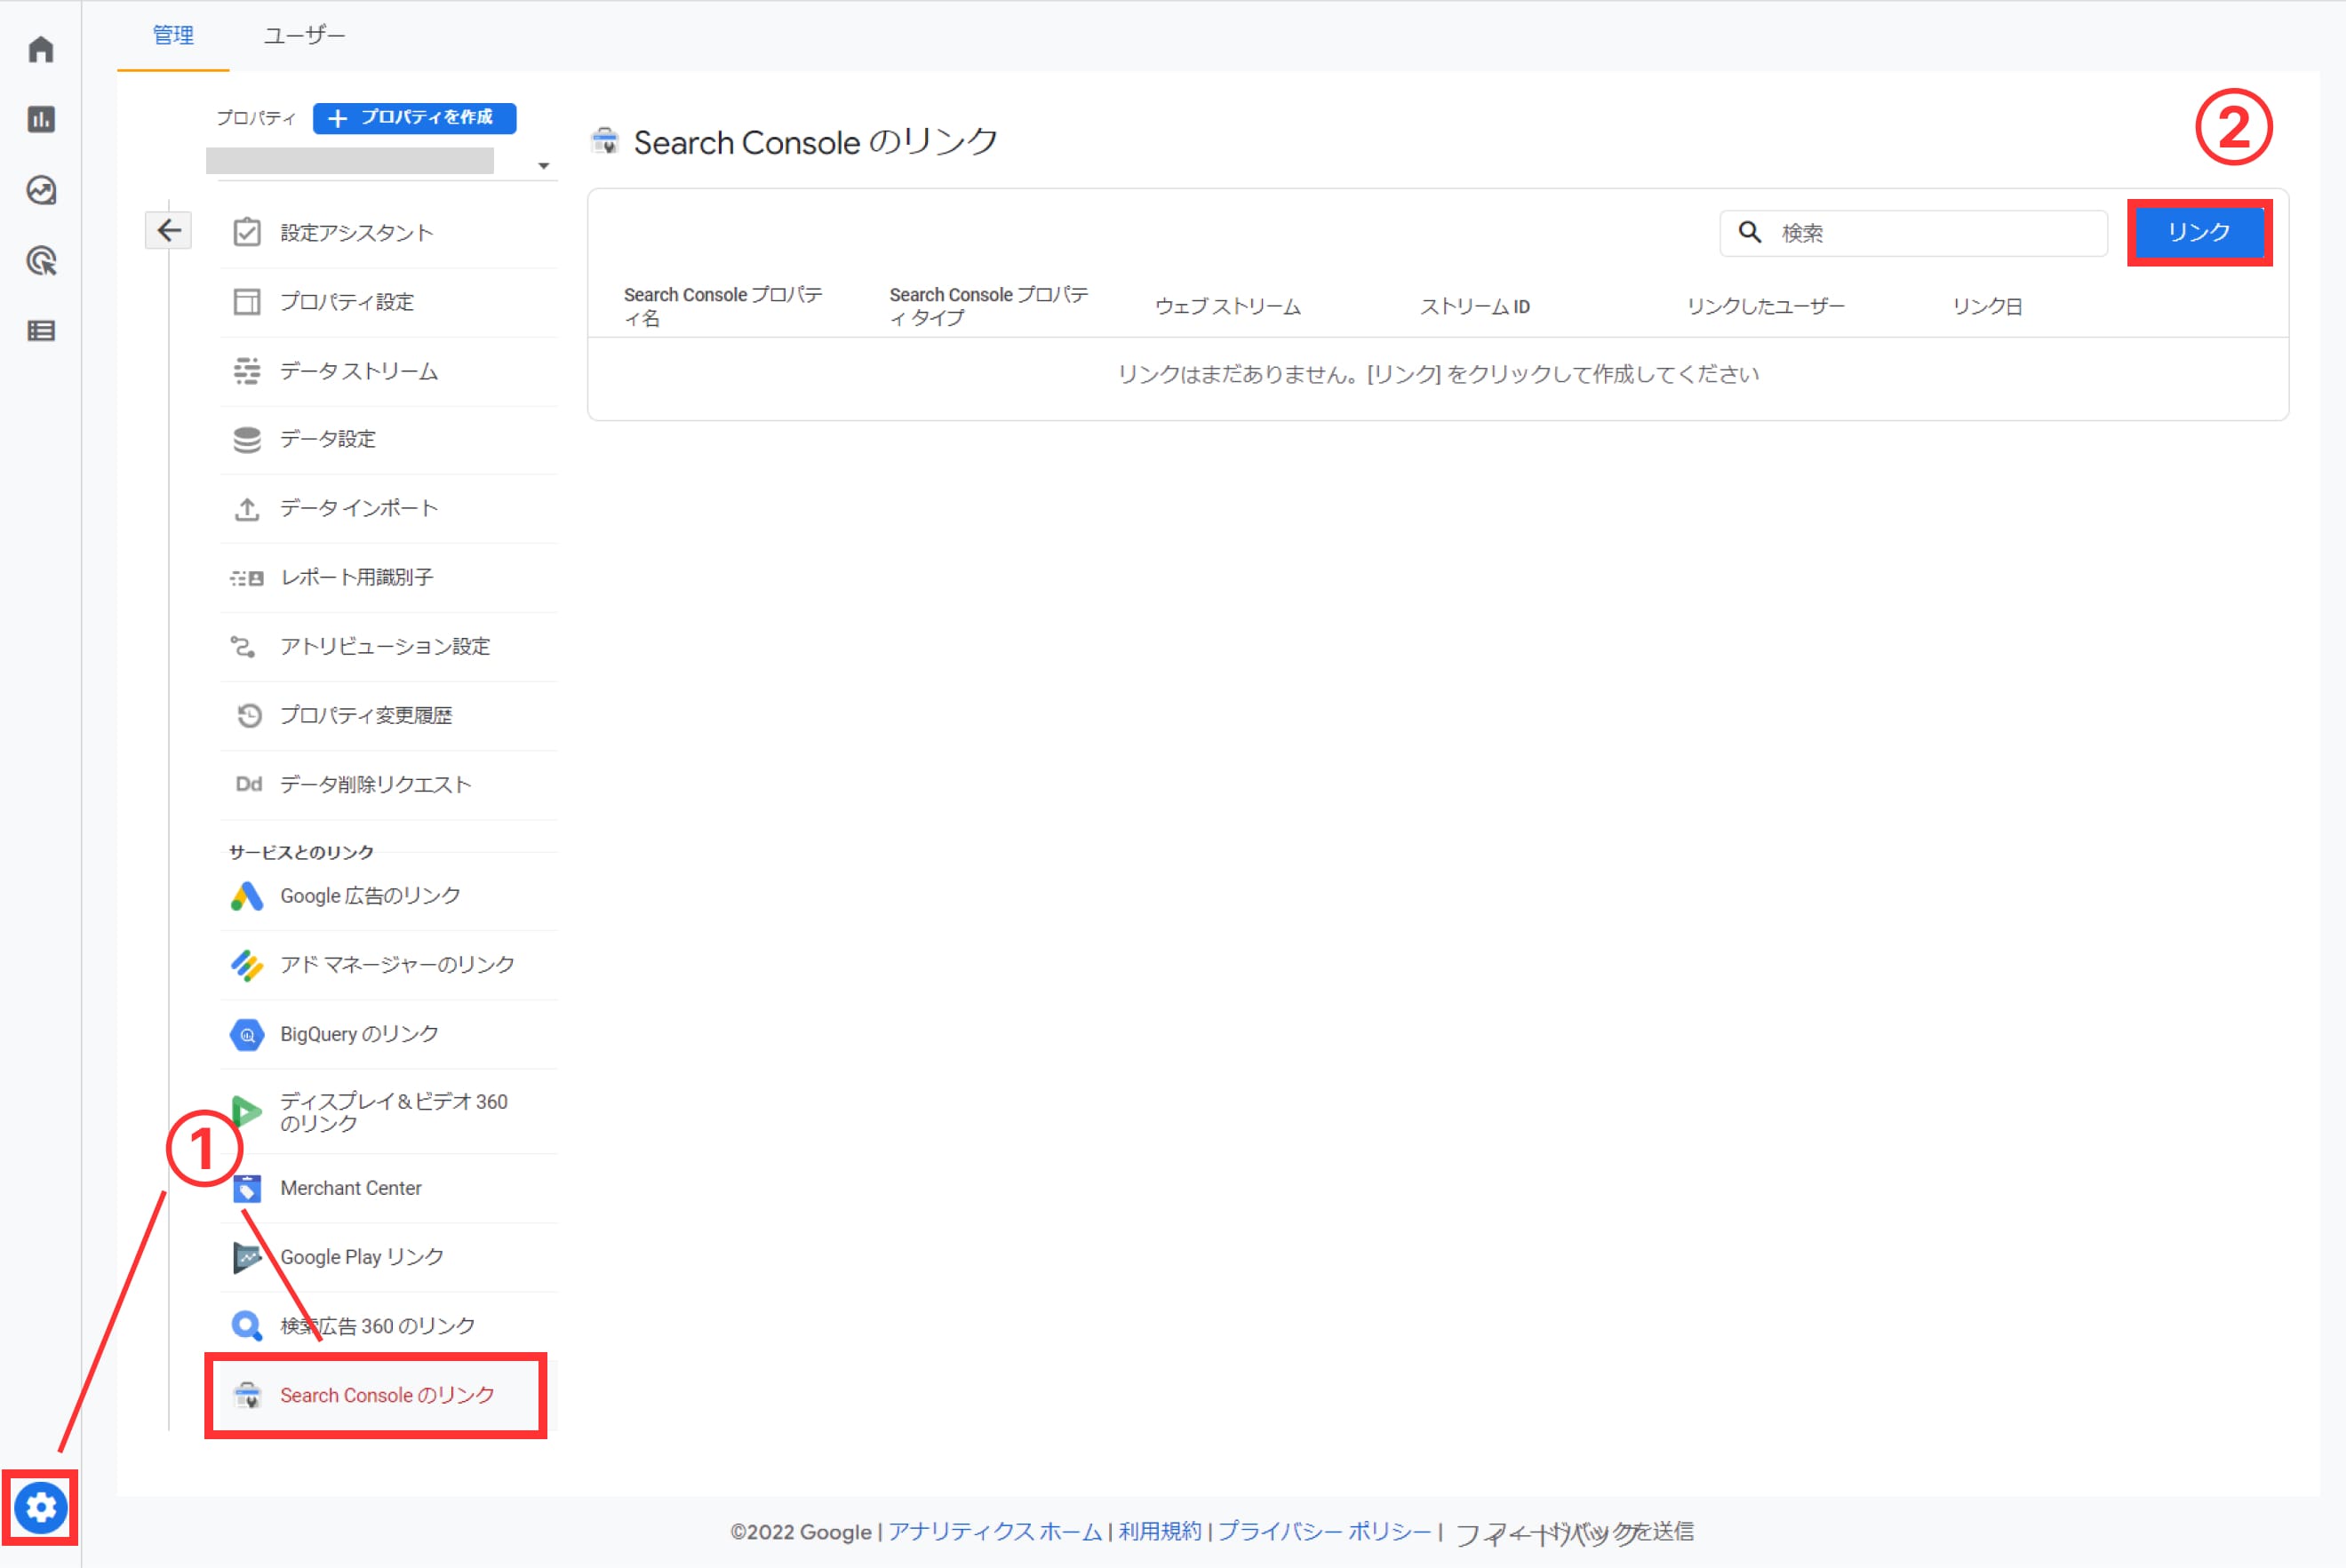The height and width of the screenshot is (1568, 2346).
Task: Click the プロパティ変更履歴 history icon
Action: 249,716
